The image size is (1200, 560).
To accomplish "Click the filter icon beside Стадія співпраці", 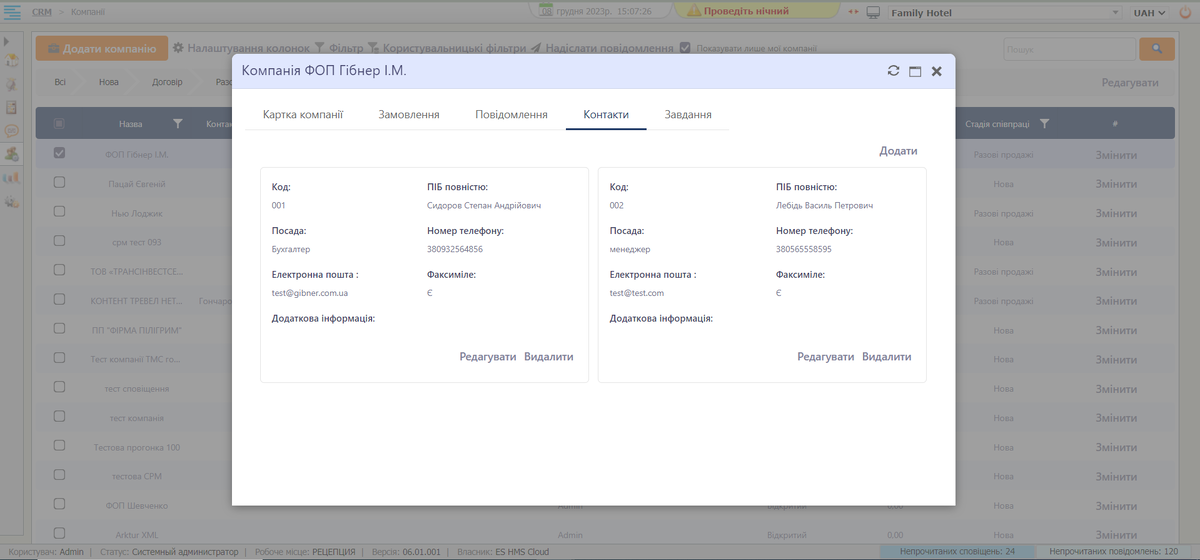I will [1044, 124].
